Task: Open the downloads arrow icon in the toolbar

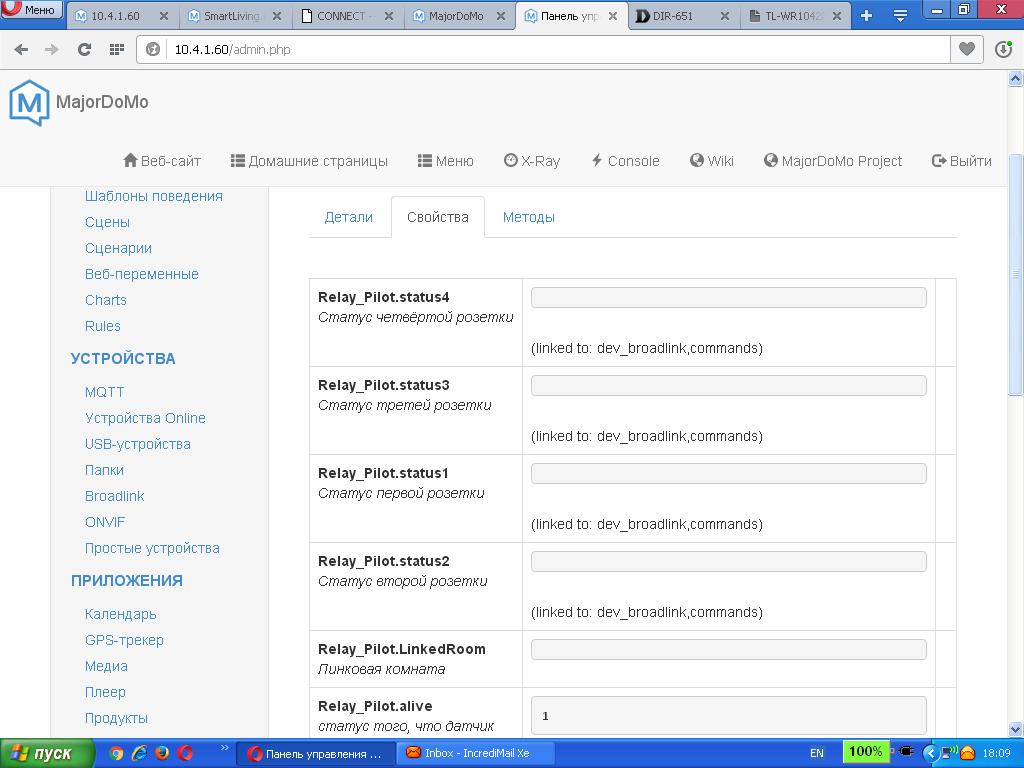Action: click(x=1003, y=49)
